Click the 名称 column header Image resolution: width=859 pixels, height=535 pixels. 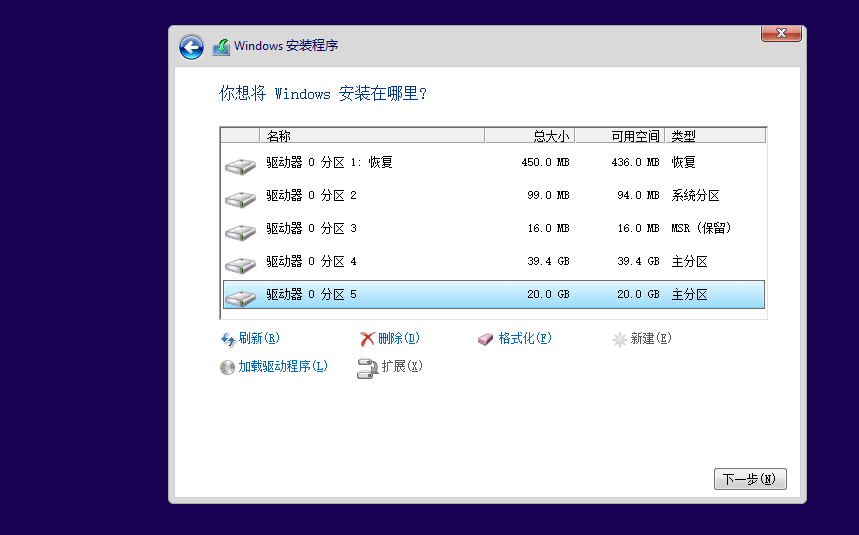pos(372,136)
